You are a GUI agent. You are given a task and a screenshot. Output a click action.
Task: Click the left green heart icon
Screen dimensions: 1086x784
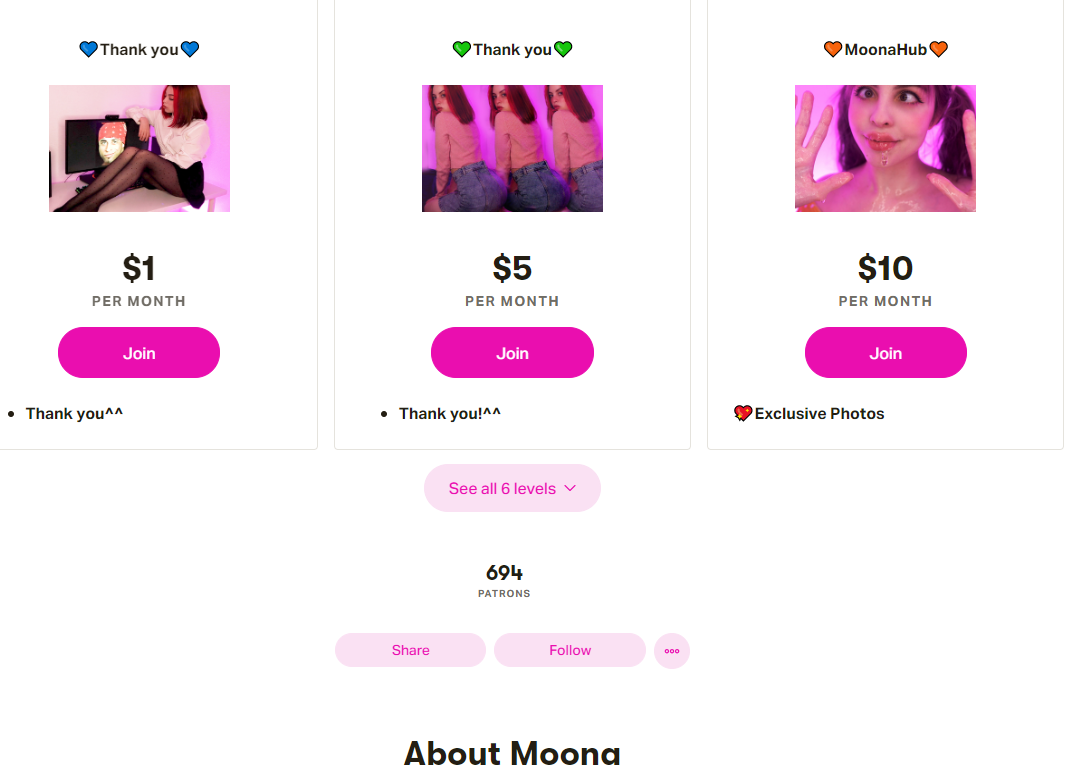pos(462,49)
